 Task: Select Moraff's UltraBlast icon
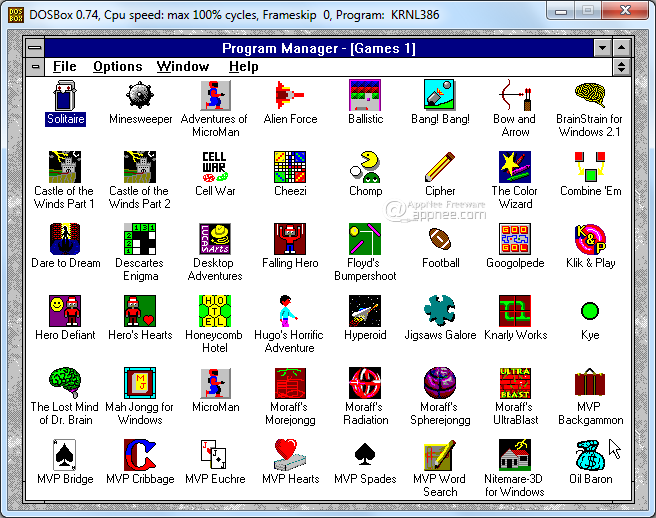pos(515,383)
